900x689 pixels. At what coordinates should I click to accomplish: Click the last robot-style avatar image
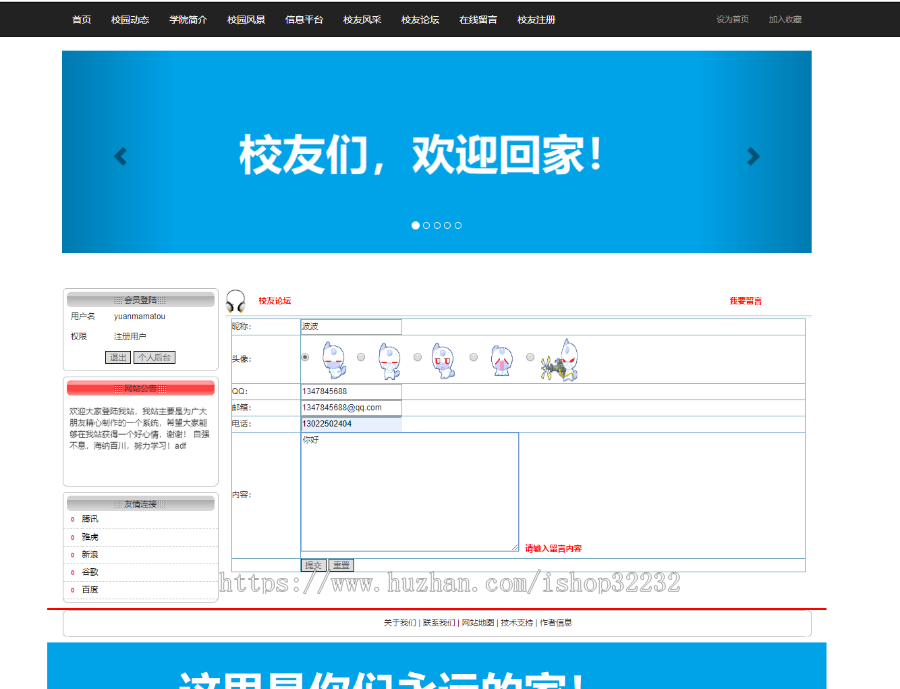(560, 360)
